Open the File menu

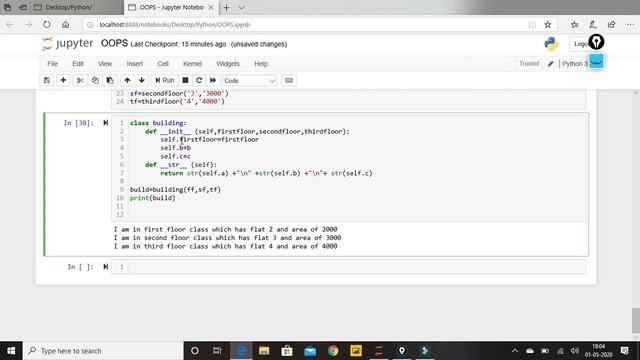(52, 64)
